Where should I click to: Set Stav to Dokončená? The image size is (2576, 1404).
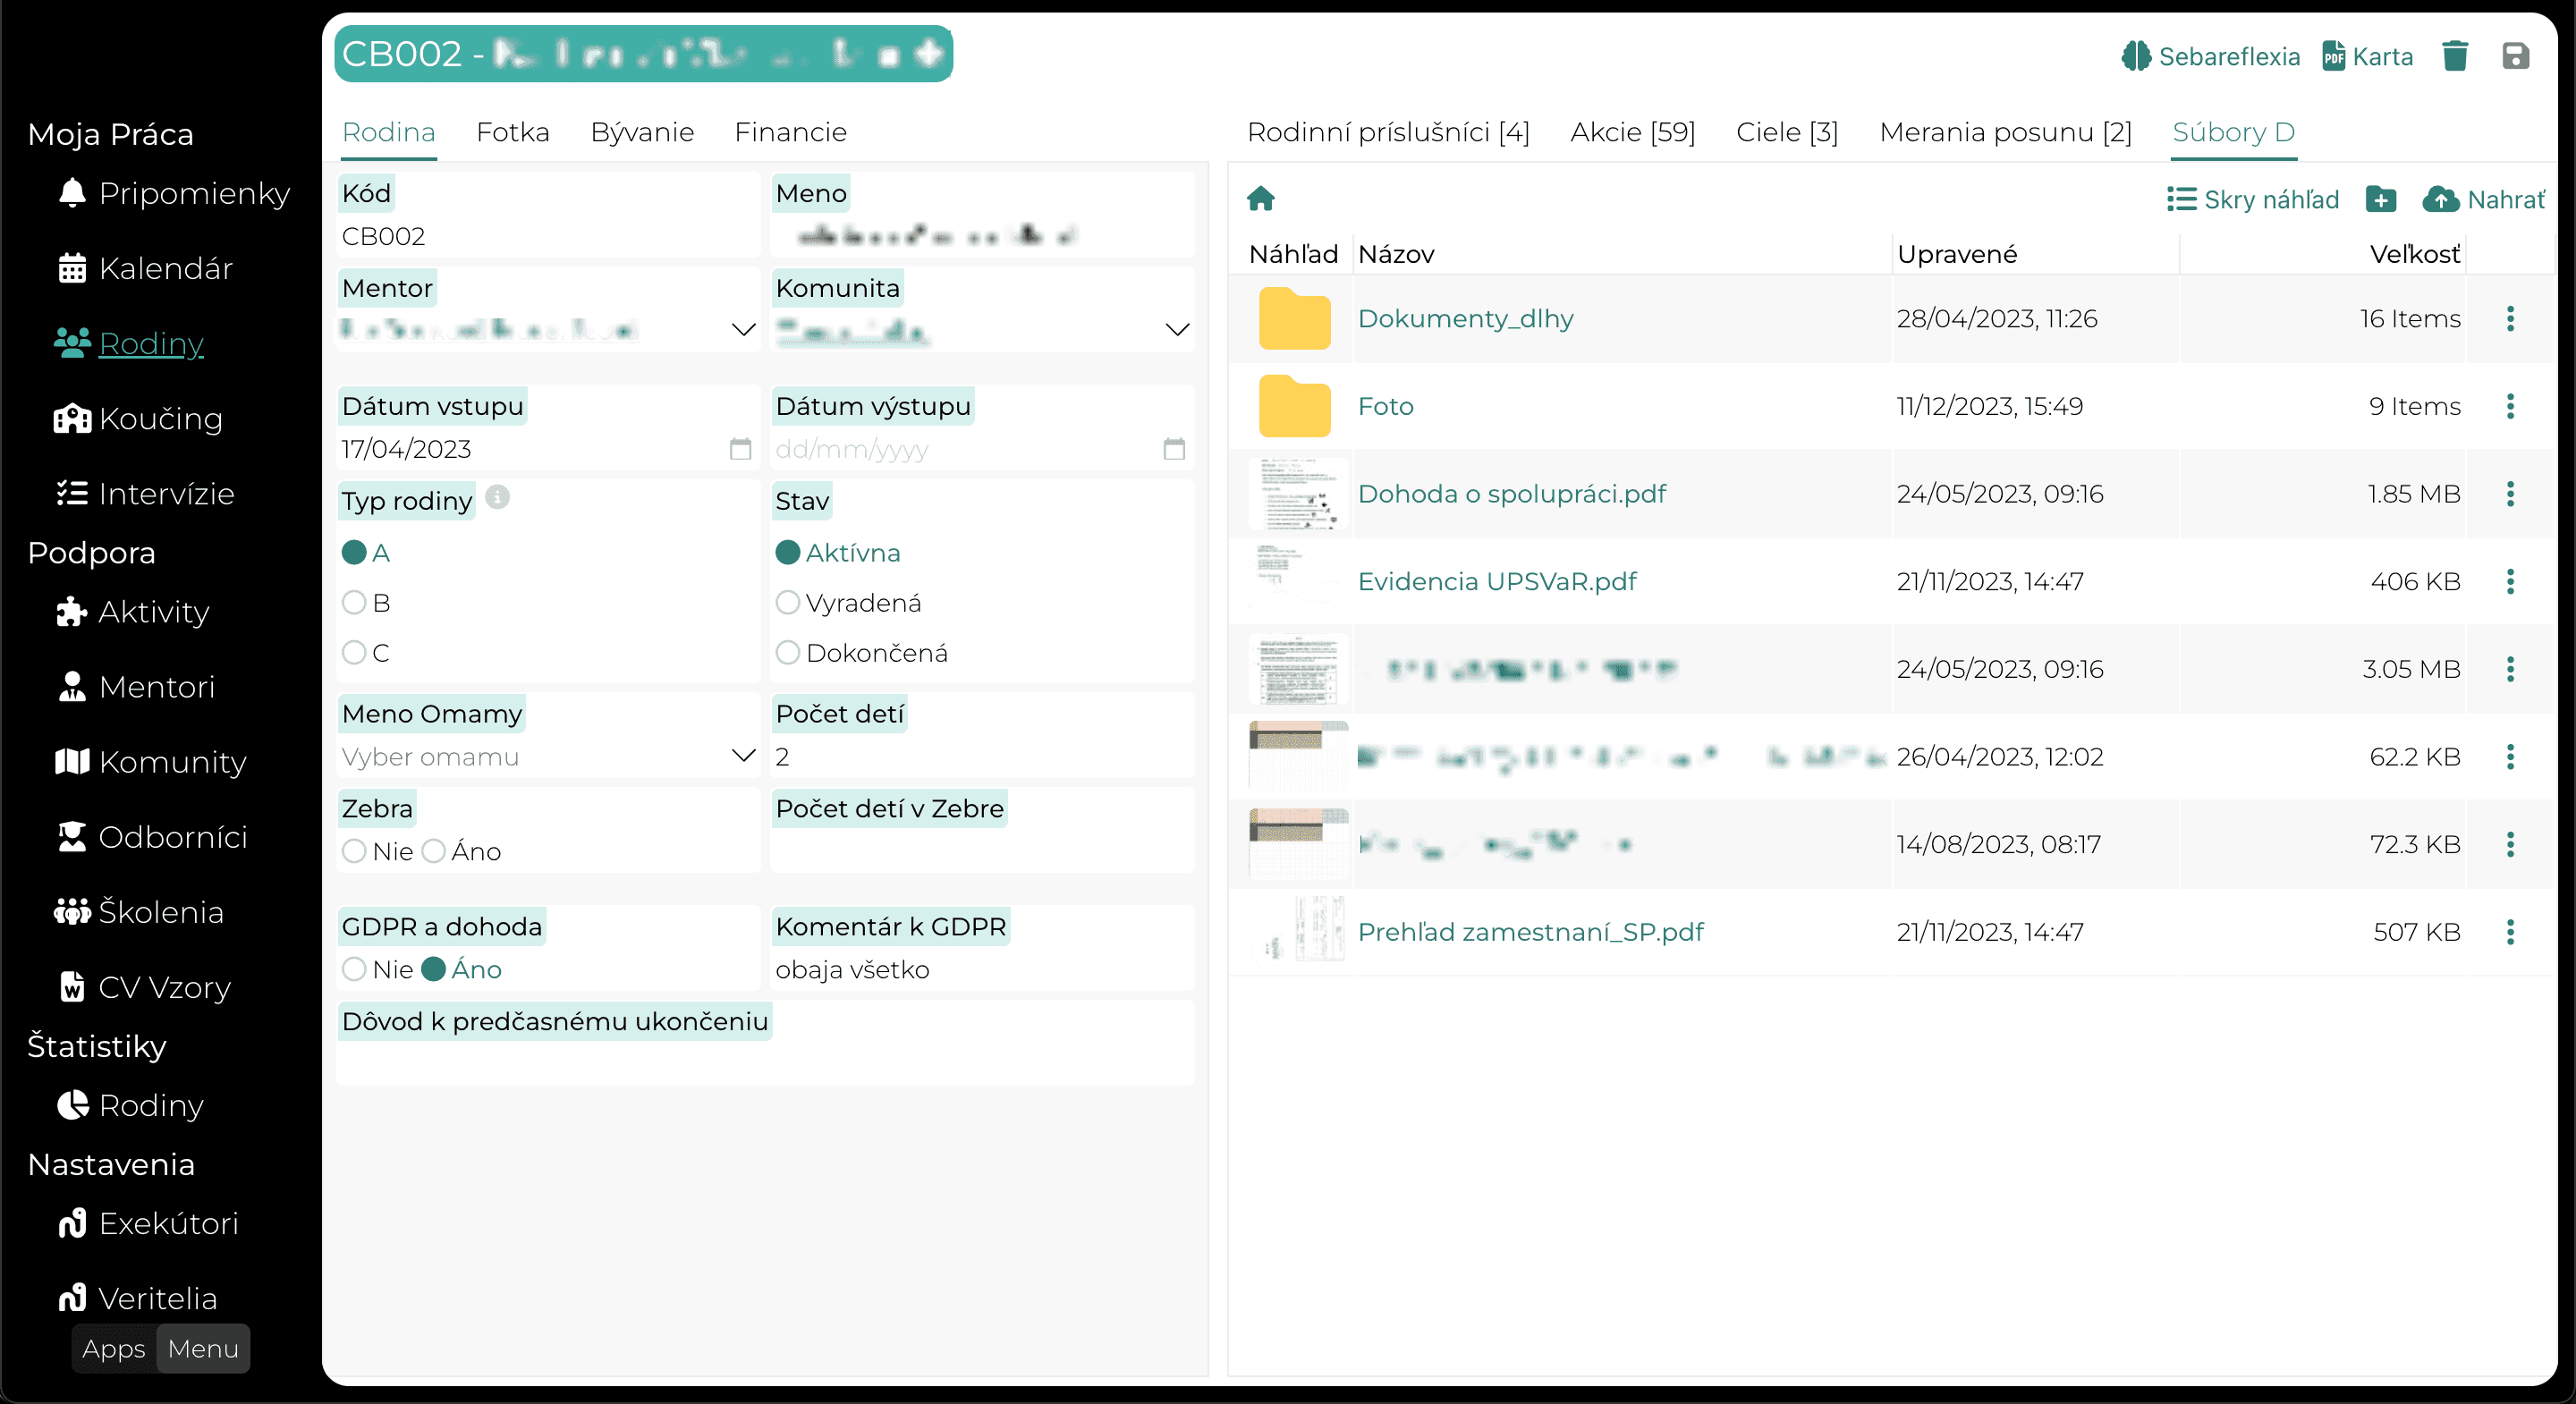point(788,653)
